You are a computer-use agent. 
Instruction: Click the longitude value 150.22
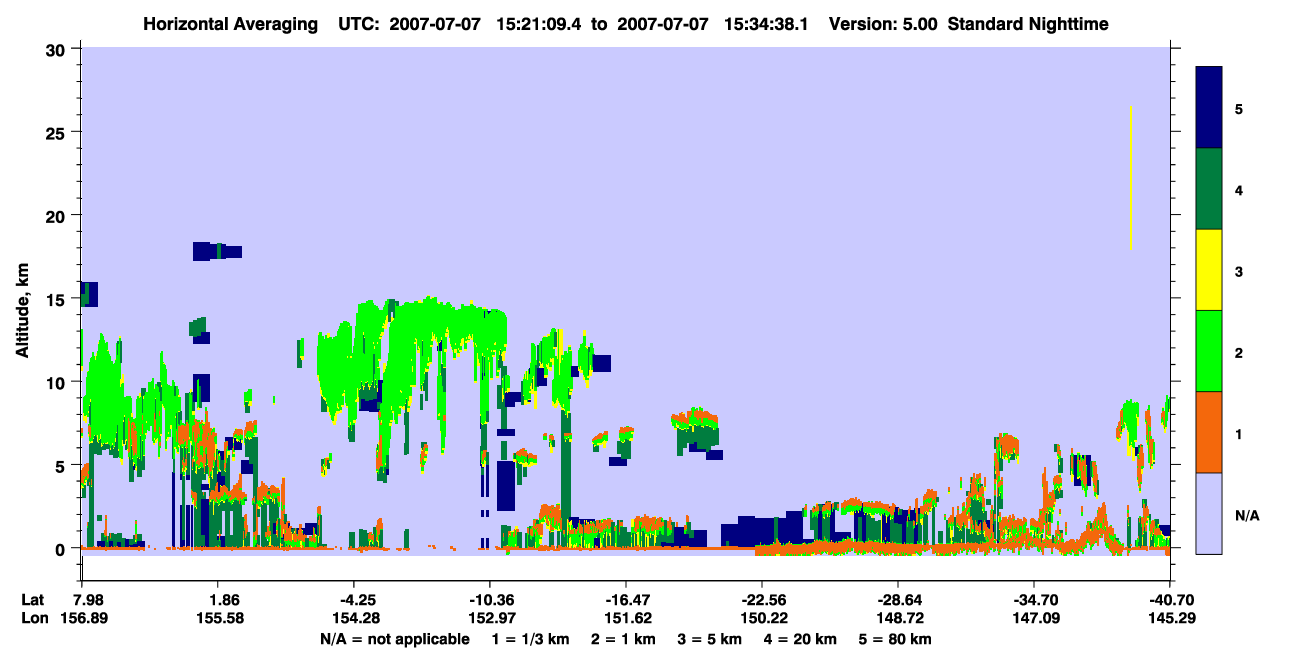click(764, 618)
